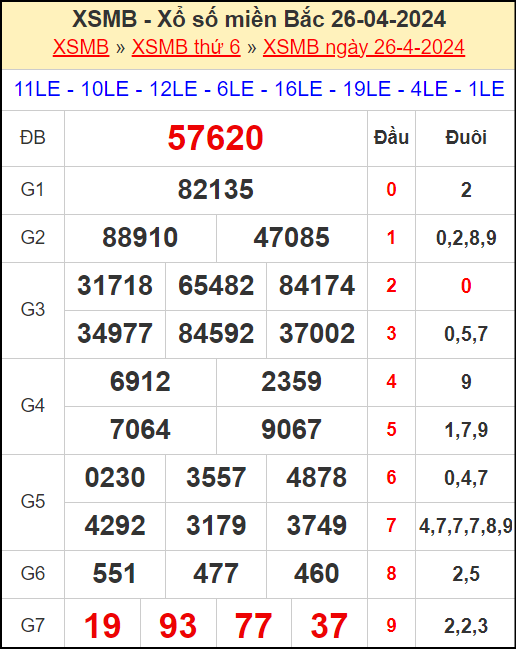Screen dimensions: 516x649
Task: Open XSMB ngày 26-4-2024 link
Action: pos(364,47)
